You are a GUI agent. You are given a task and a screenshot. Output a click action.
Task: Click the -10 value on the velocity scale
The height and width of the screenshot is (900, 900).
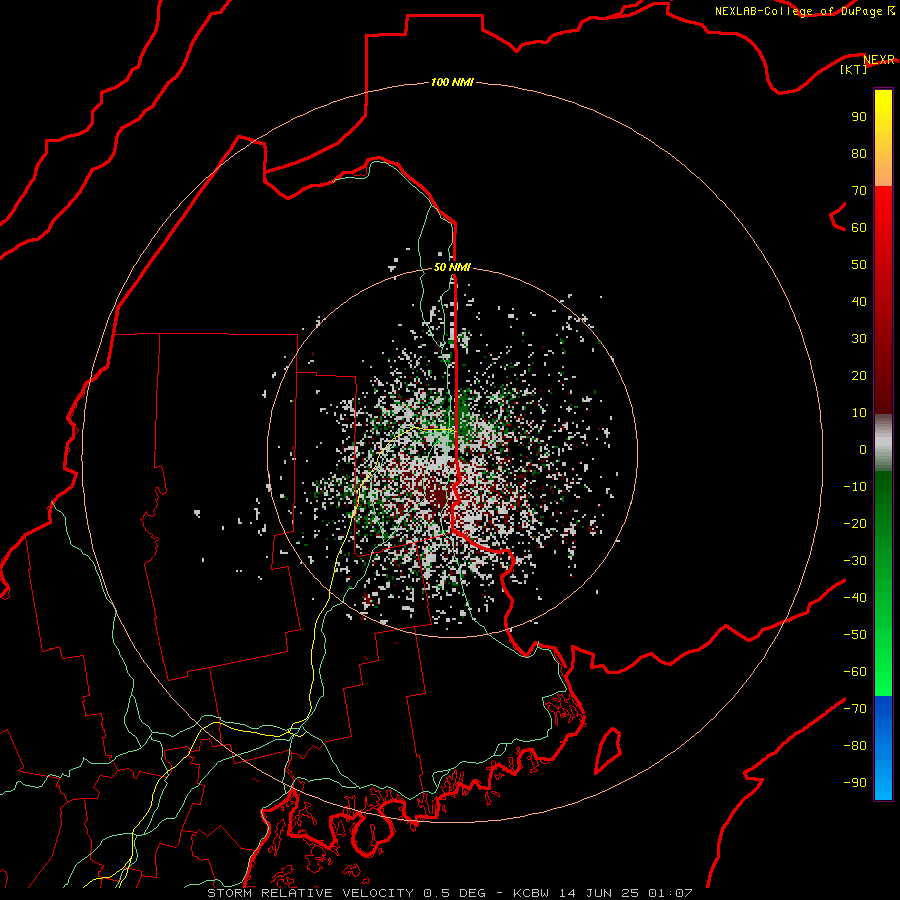pyautogui.click(x=855, y=487)
